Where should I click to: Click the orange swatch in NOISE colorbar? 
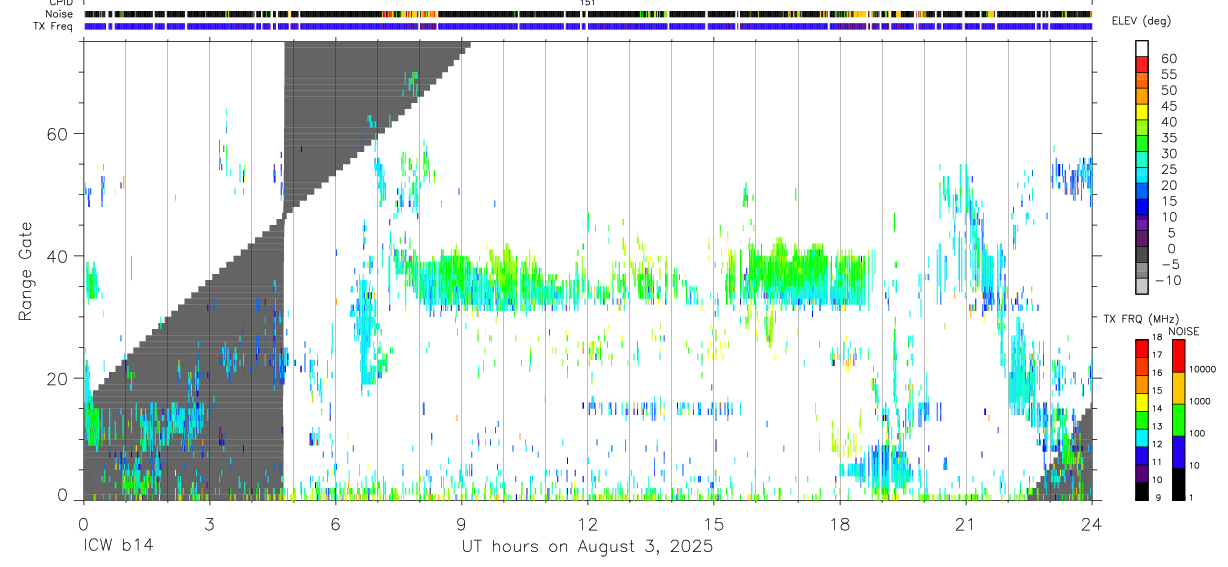1178,388
